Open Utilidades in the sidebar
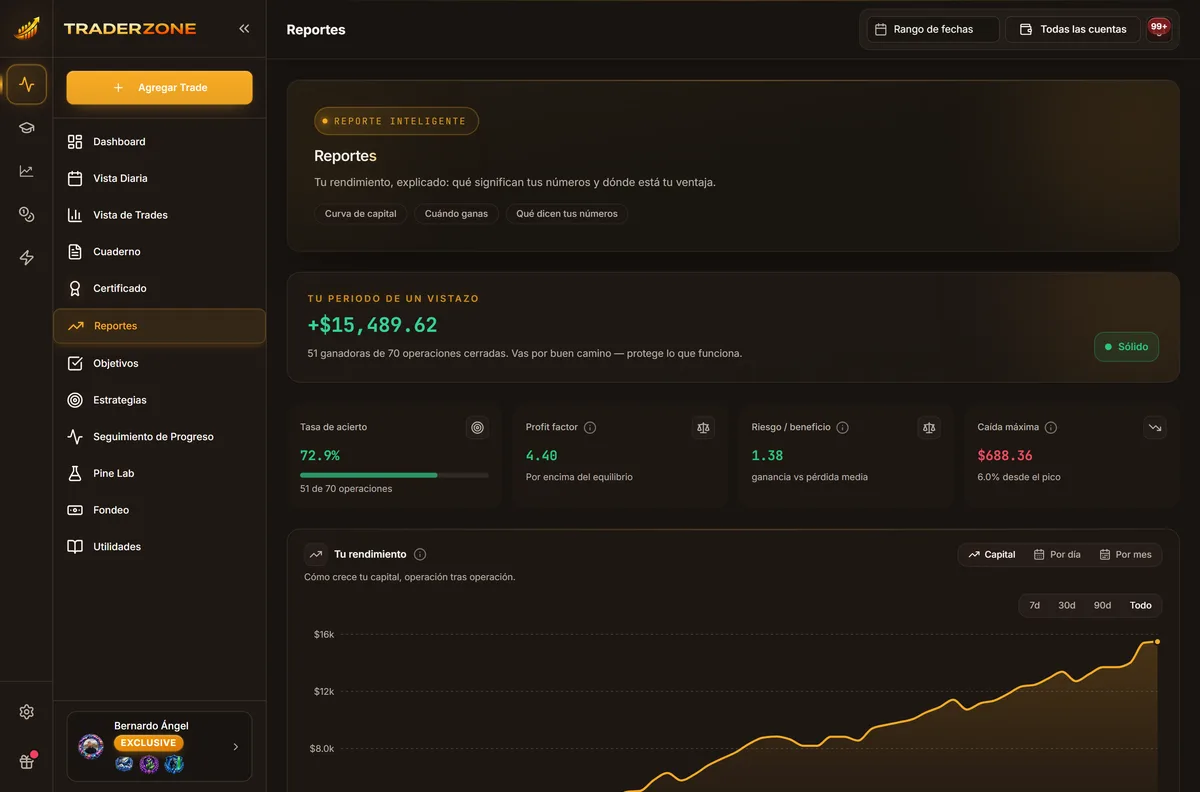 click(x=160, y=547)
